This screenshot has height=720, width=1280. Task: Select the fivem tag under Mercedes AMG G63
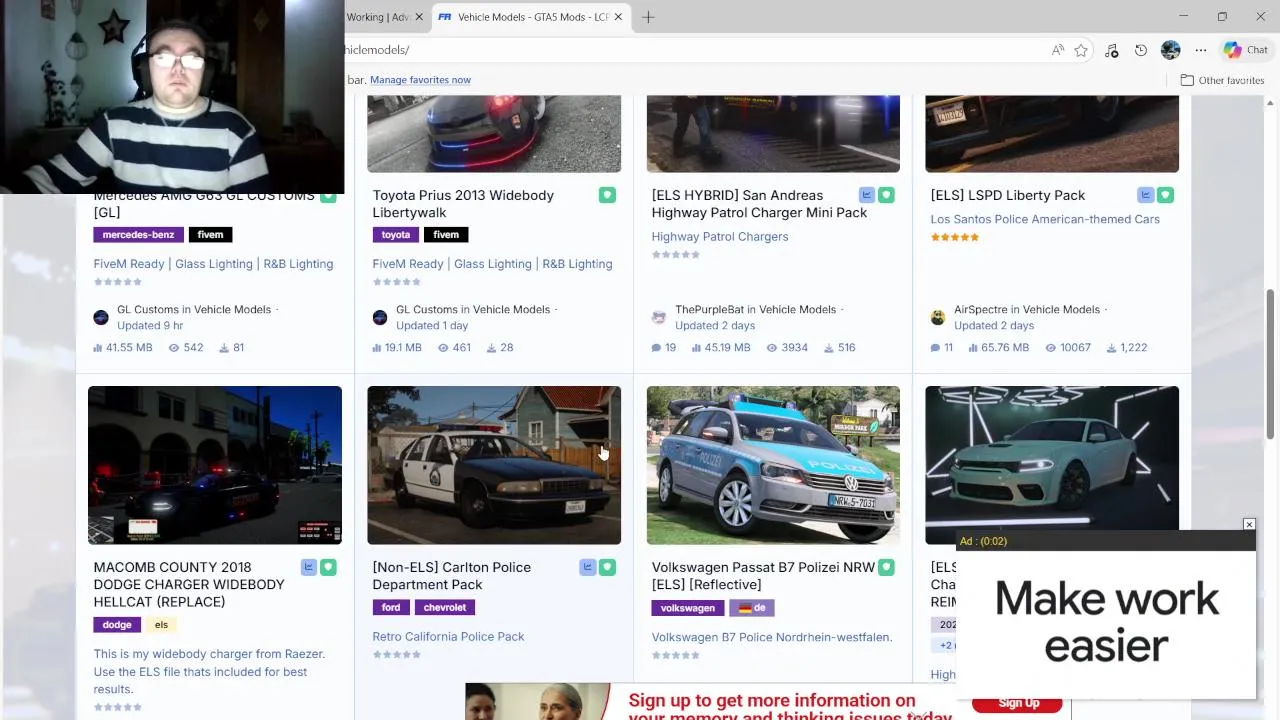click(x=210, y=235)
